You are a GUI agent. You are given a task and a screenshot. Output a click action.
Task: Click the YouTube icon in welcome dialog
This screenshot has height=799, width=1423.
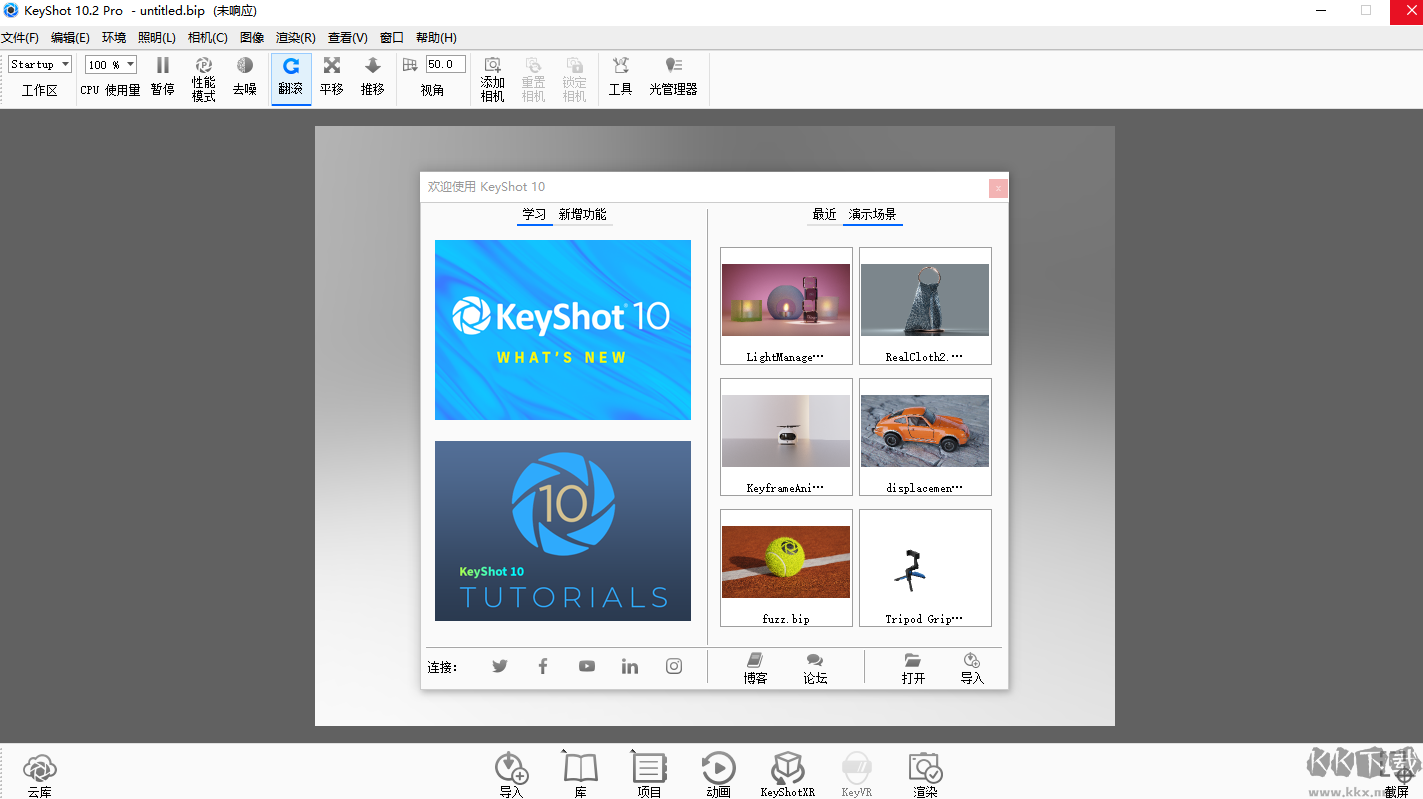pos(587,666)
